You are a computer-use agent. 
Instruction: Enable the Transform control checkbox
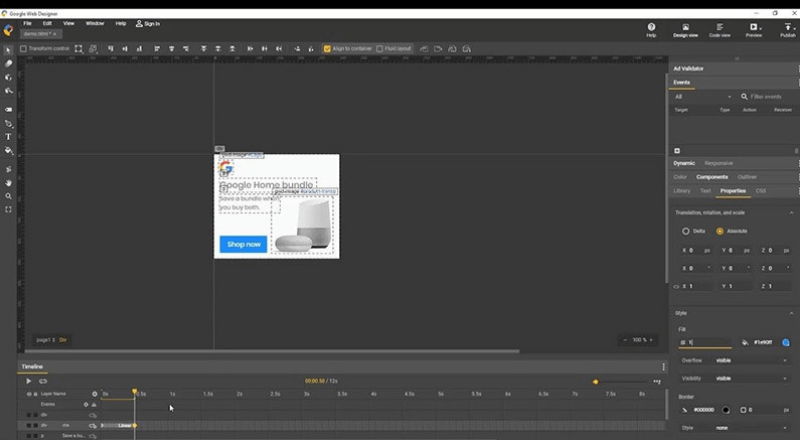(x=23, y=49)
